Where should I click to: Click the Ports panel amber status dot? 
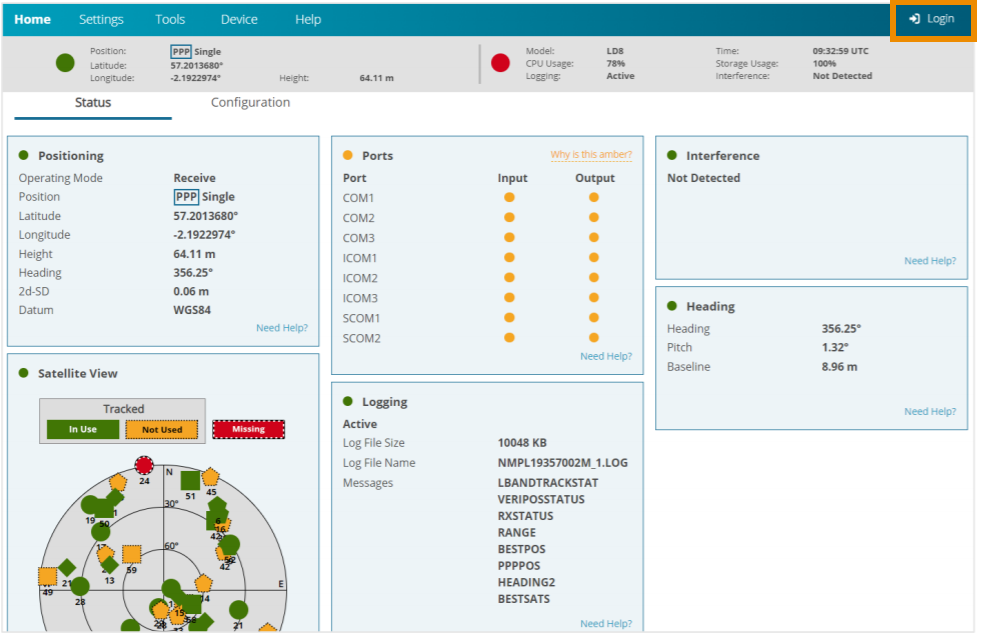[348, 155]
